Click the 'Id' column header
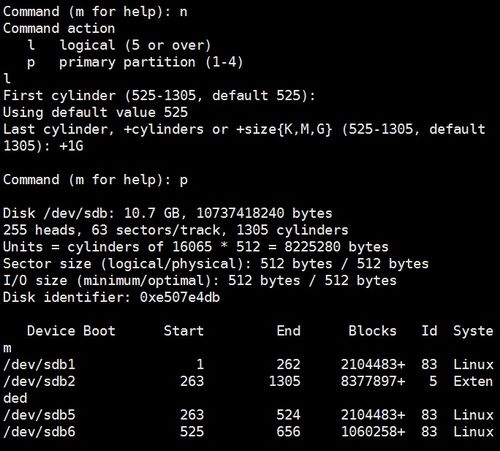The width and height of the screenshot is (500, 451). [x=429, y=331]
